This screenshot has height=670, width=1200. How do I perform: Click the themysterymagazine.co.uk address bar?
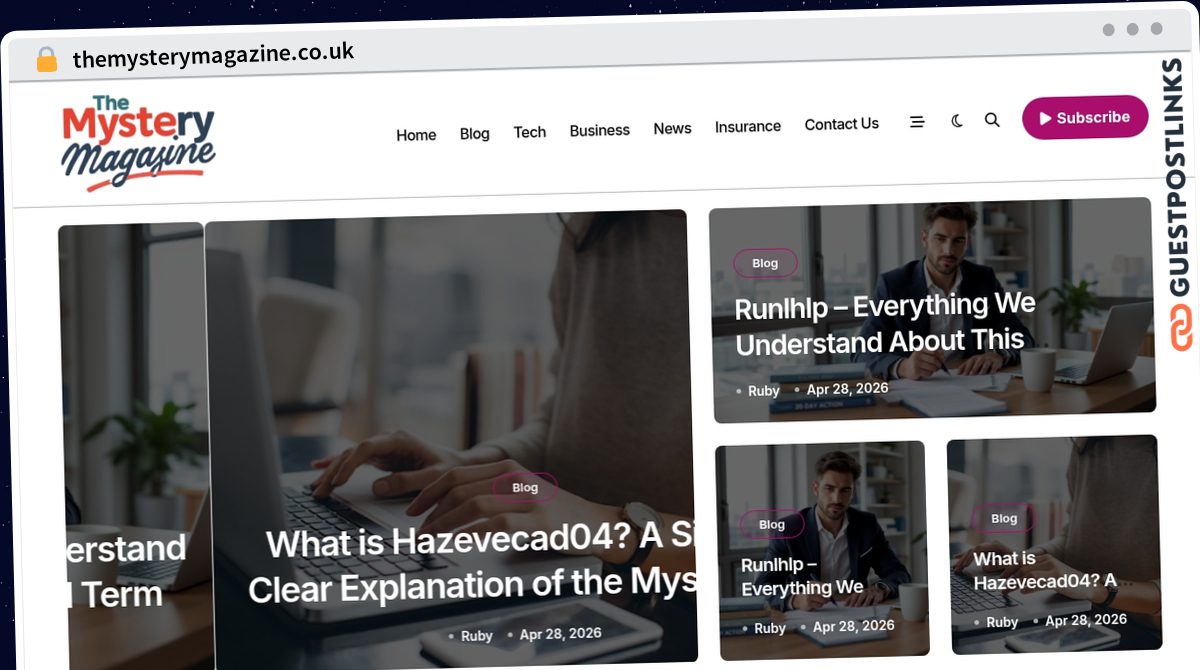point(213,55)
